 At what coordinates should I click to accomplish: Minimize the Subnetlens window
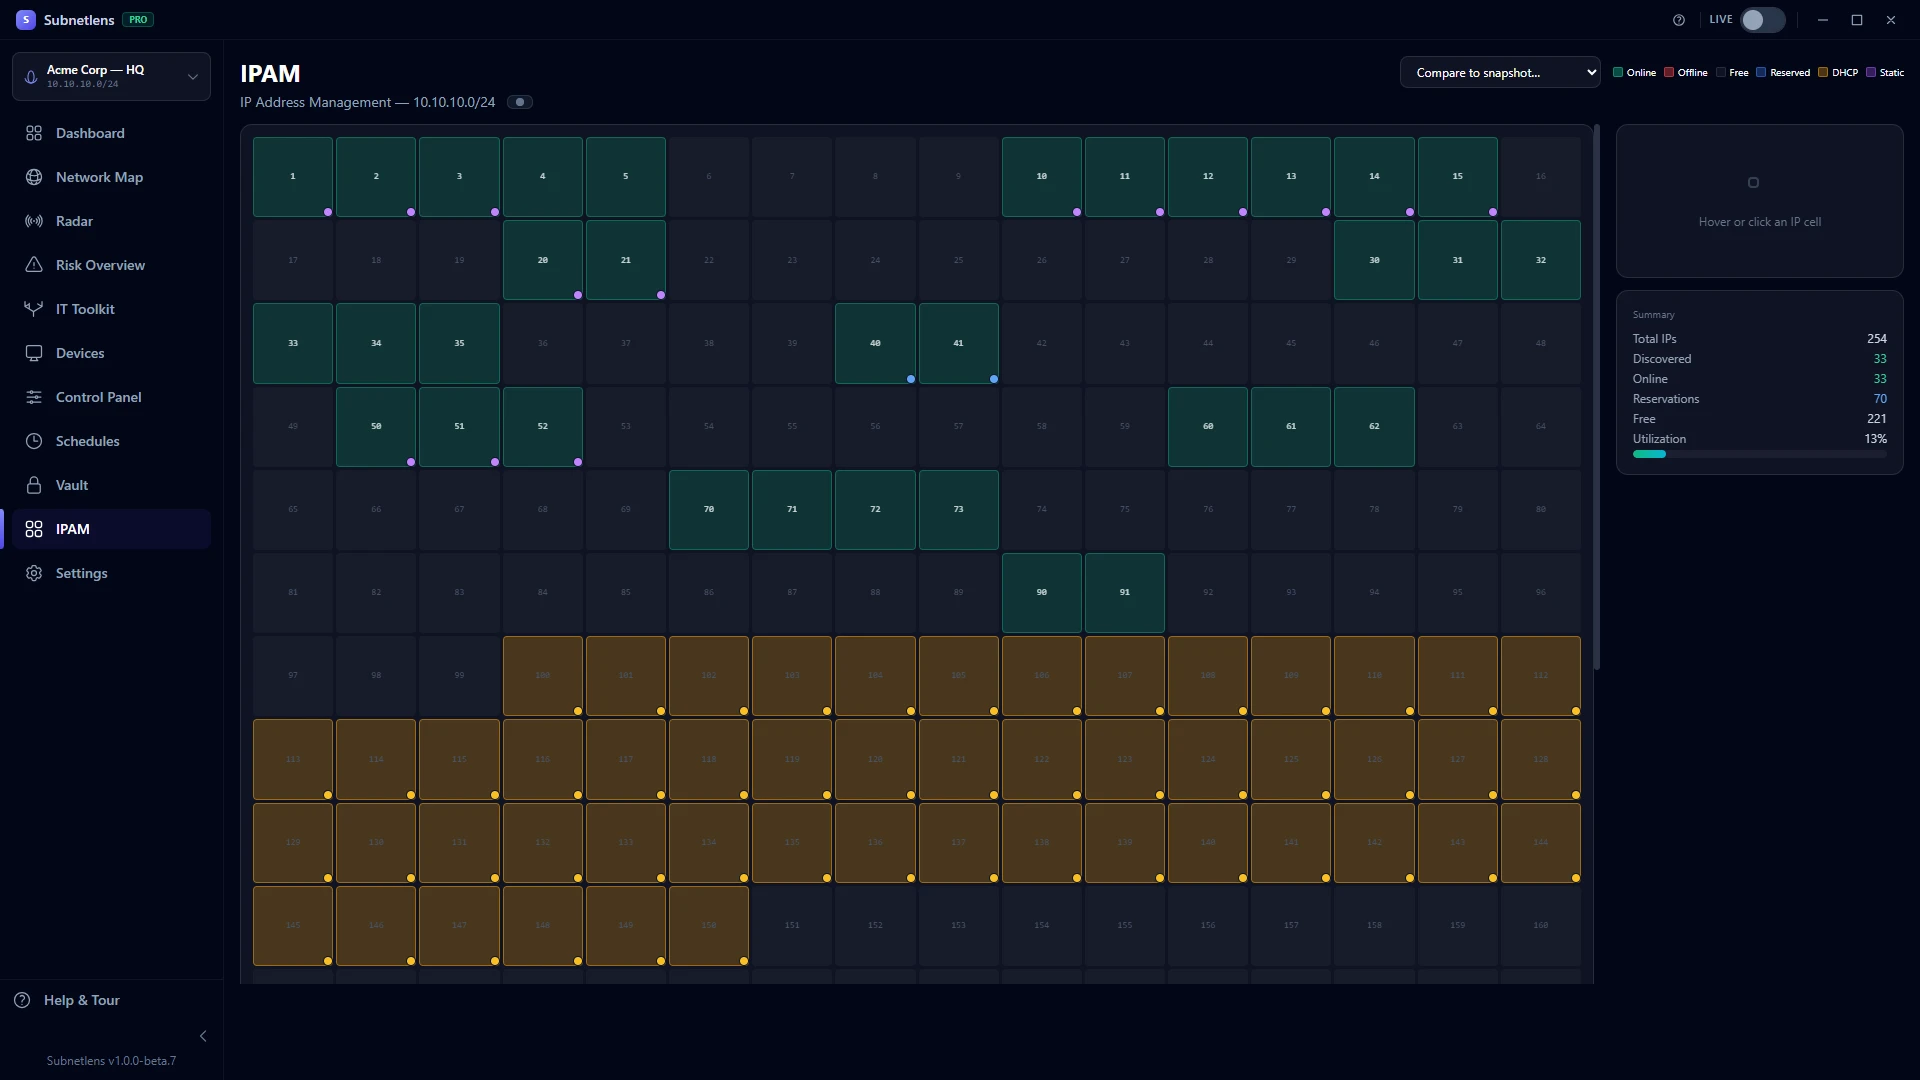pyautogui.click(x=1823, y=20)
